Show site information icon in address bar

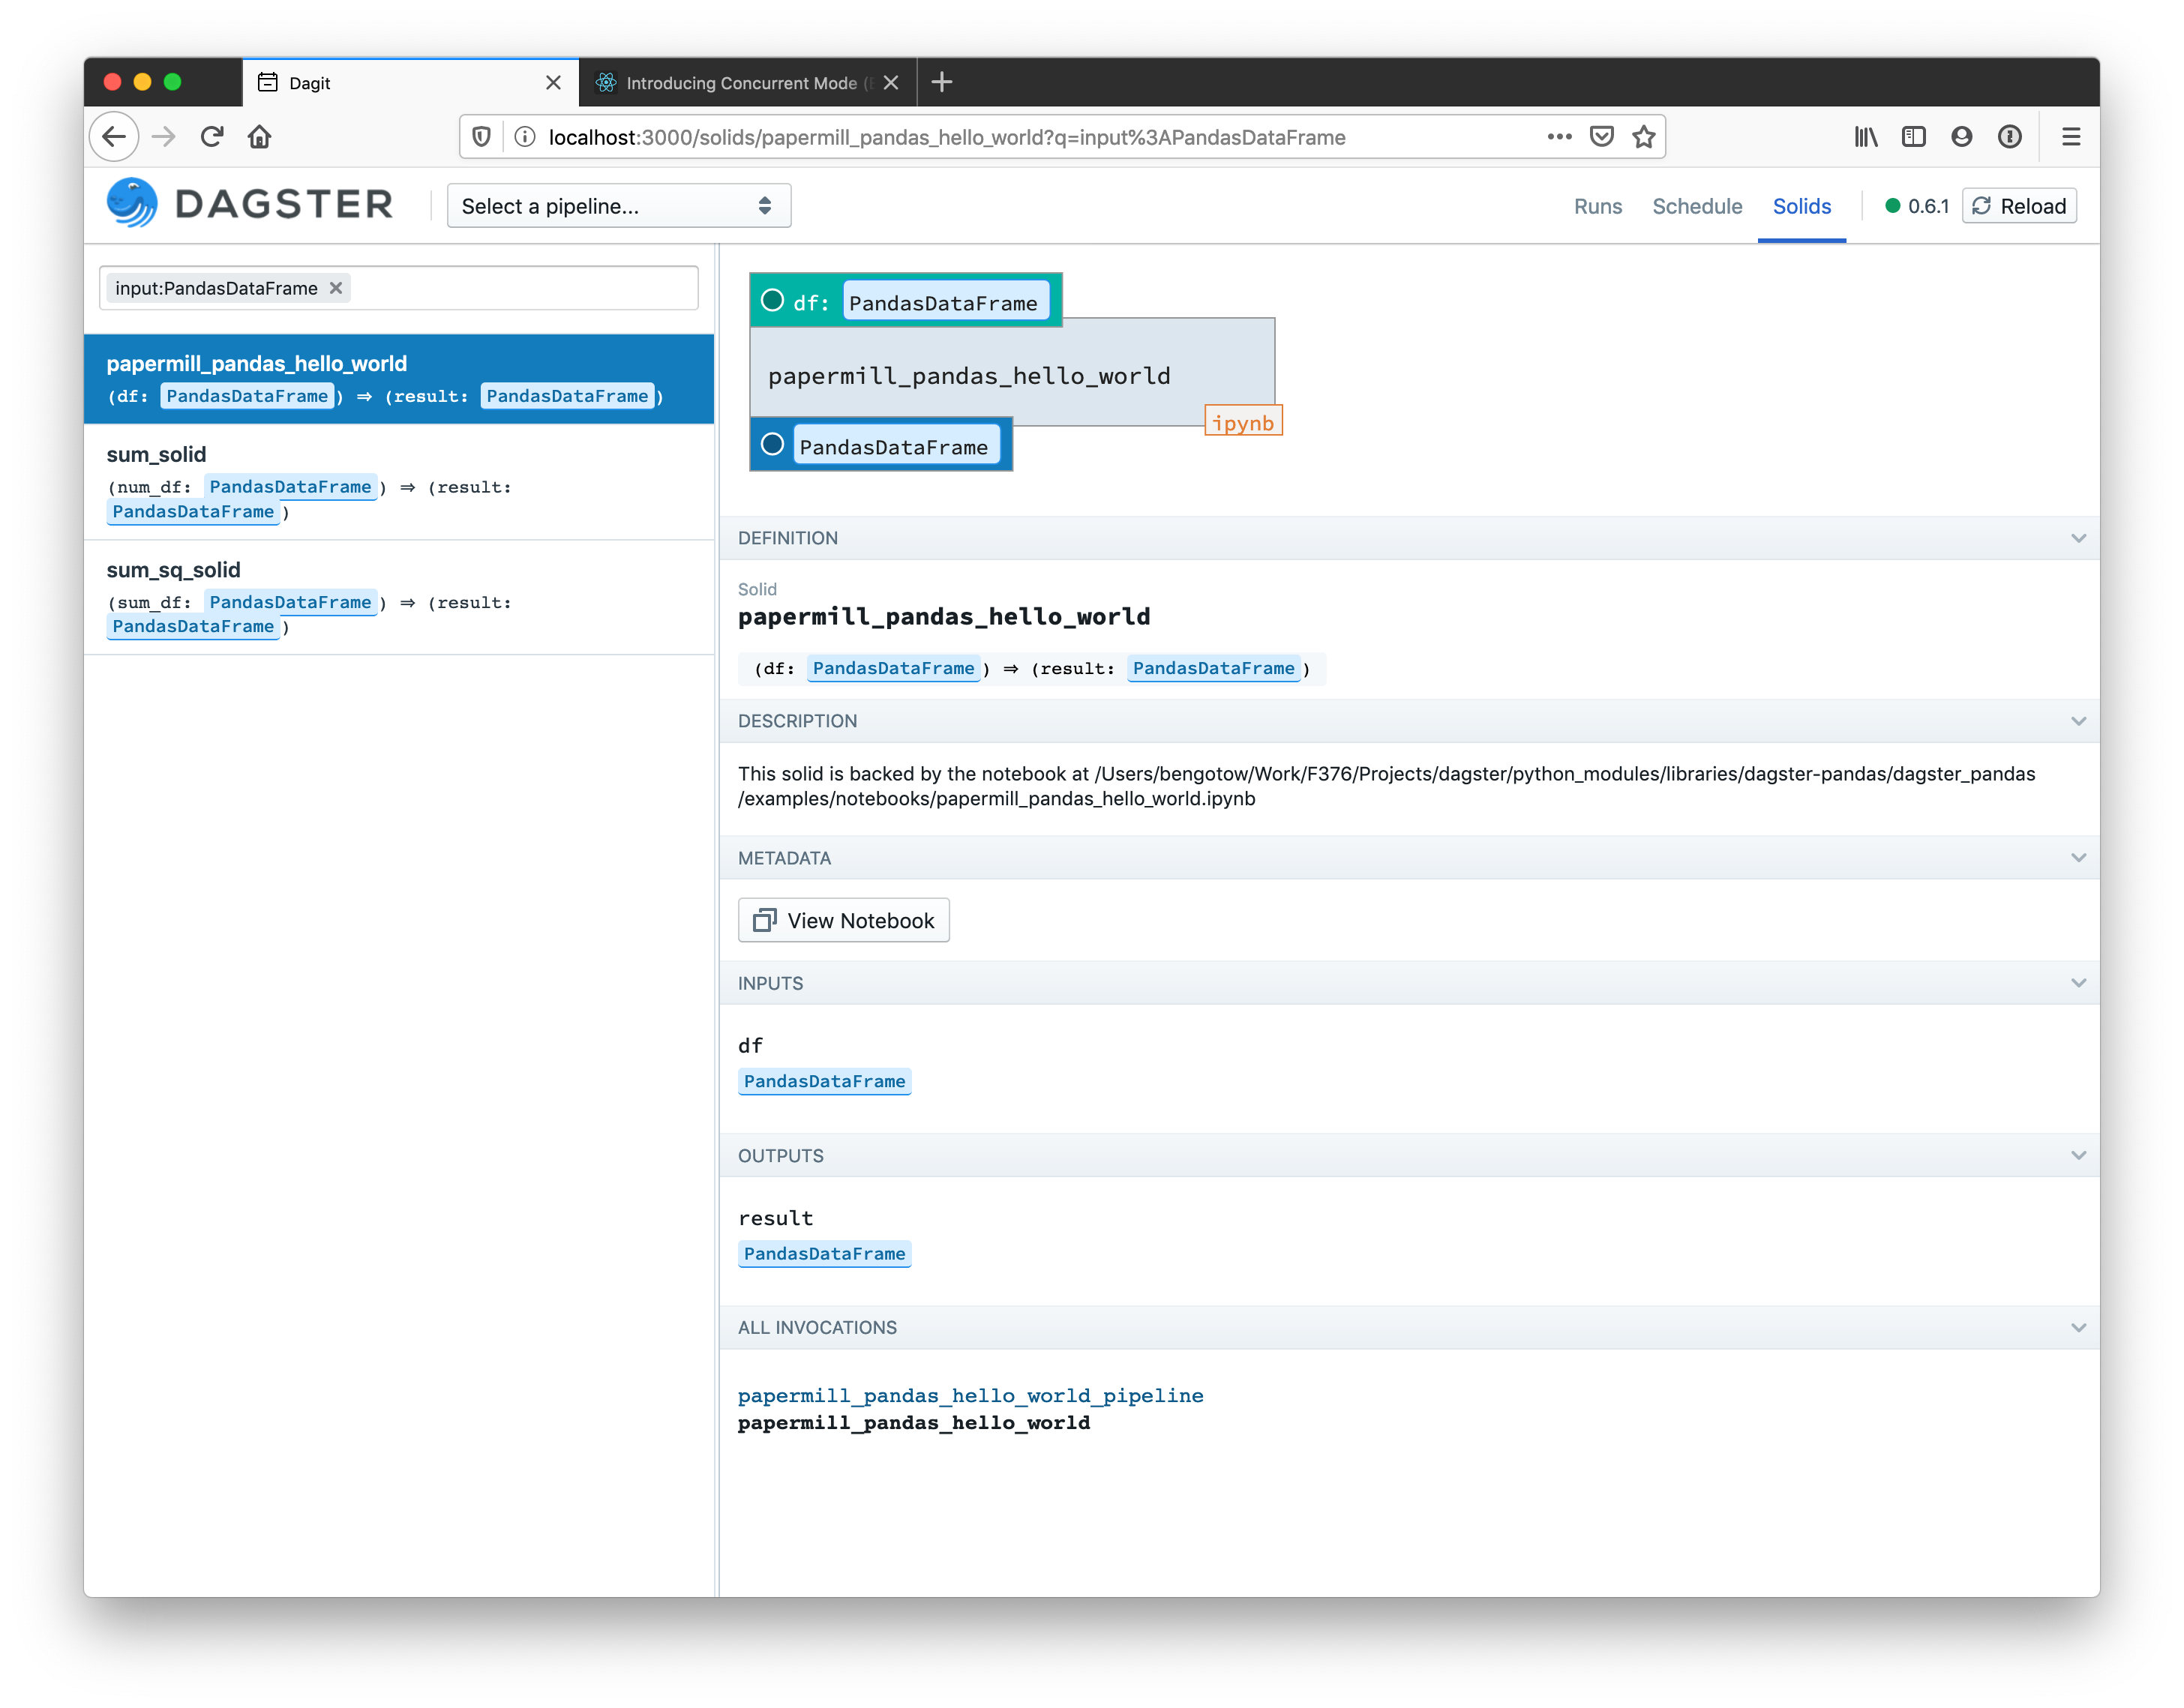525,137
